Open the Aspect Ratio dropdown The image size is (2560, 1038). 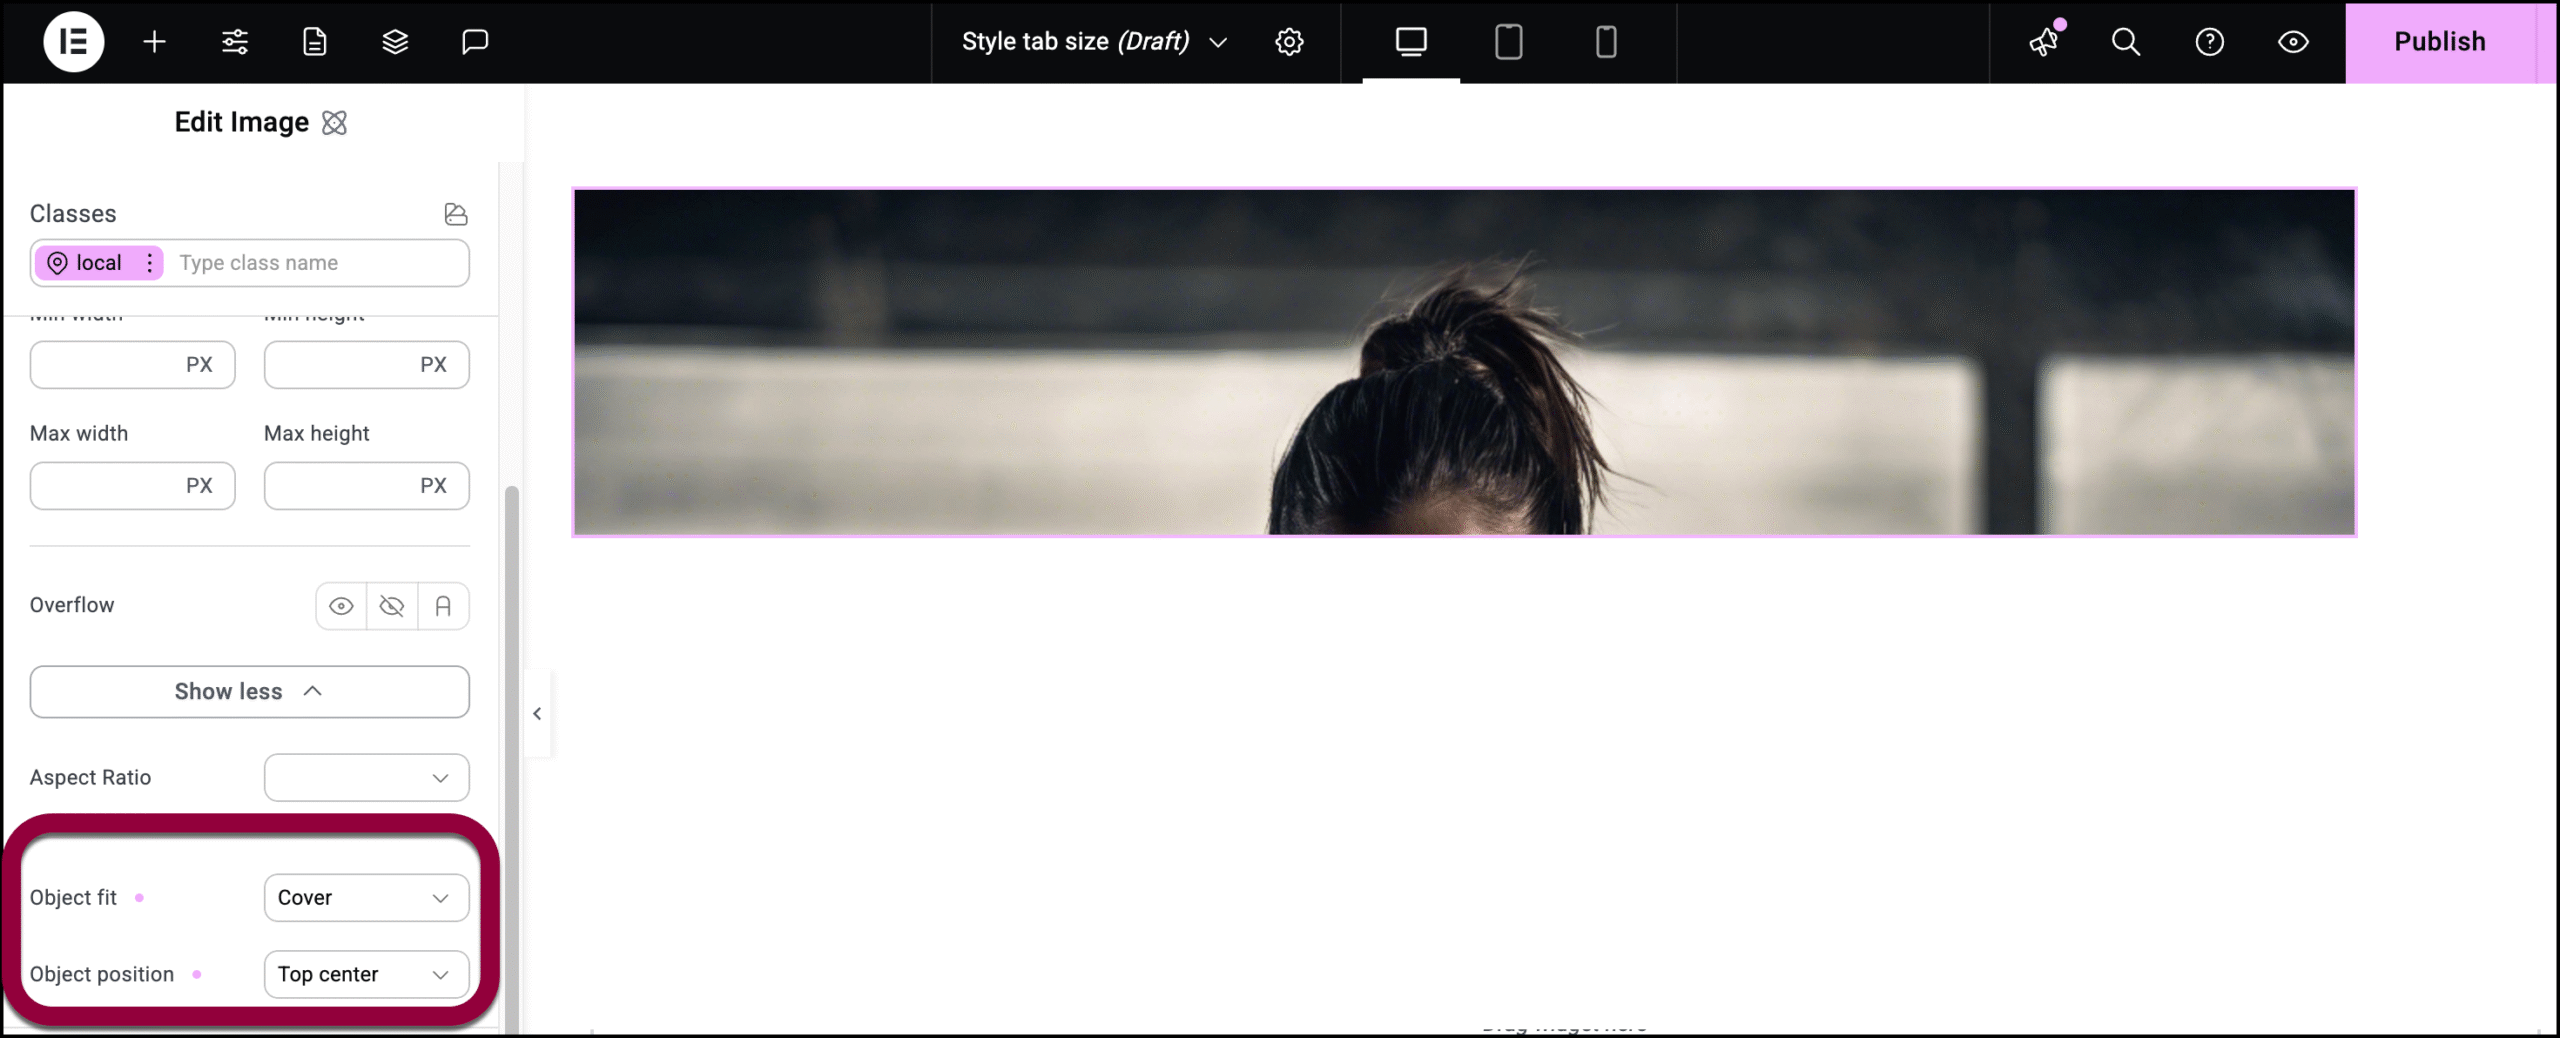click(366, 778)
